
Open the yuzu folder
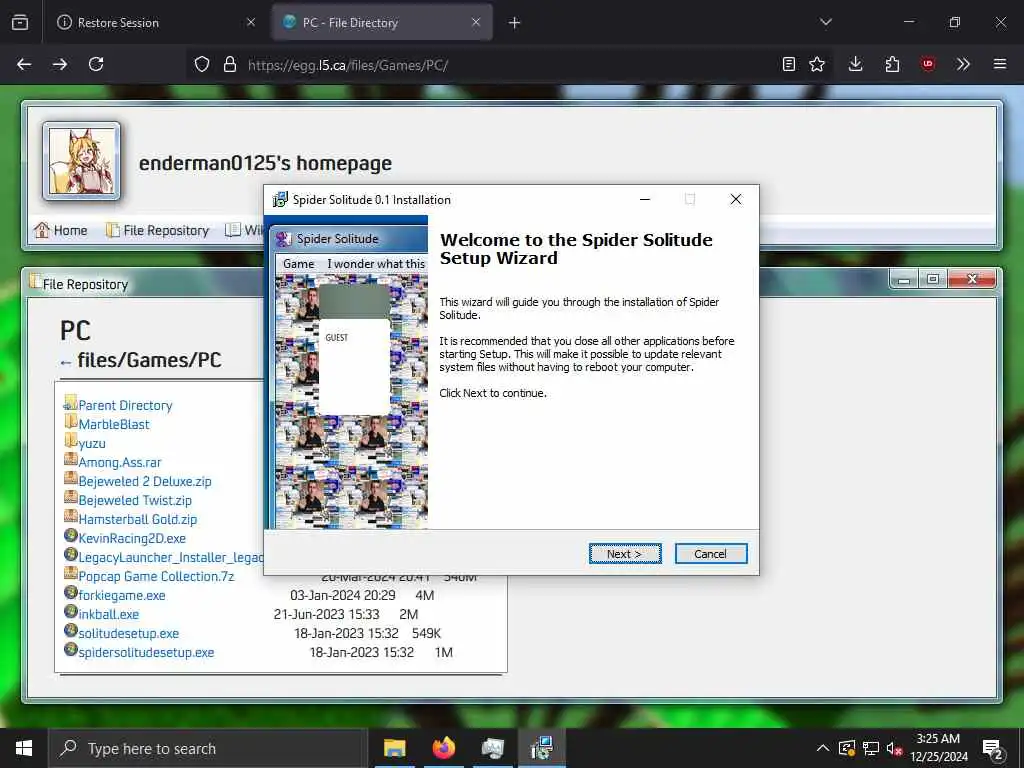tap(92, 443)
